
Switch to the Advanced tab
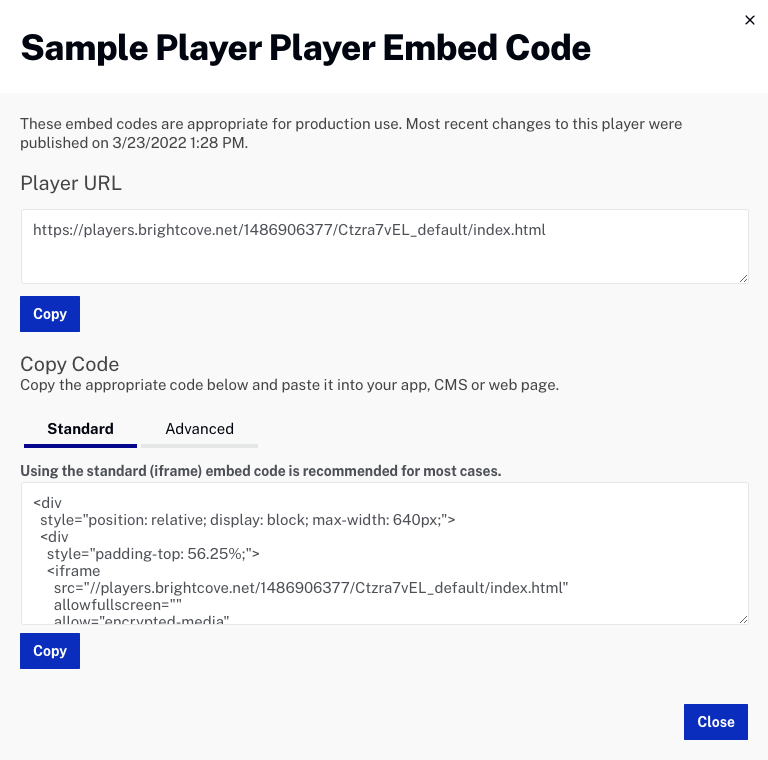coord(199,429)
